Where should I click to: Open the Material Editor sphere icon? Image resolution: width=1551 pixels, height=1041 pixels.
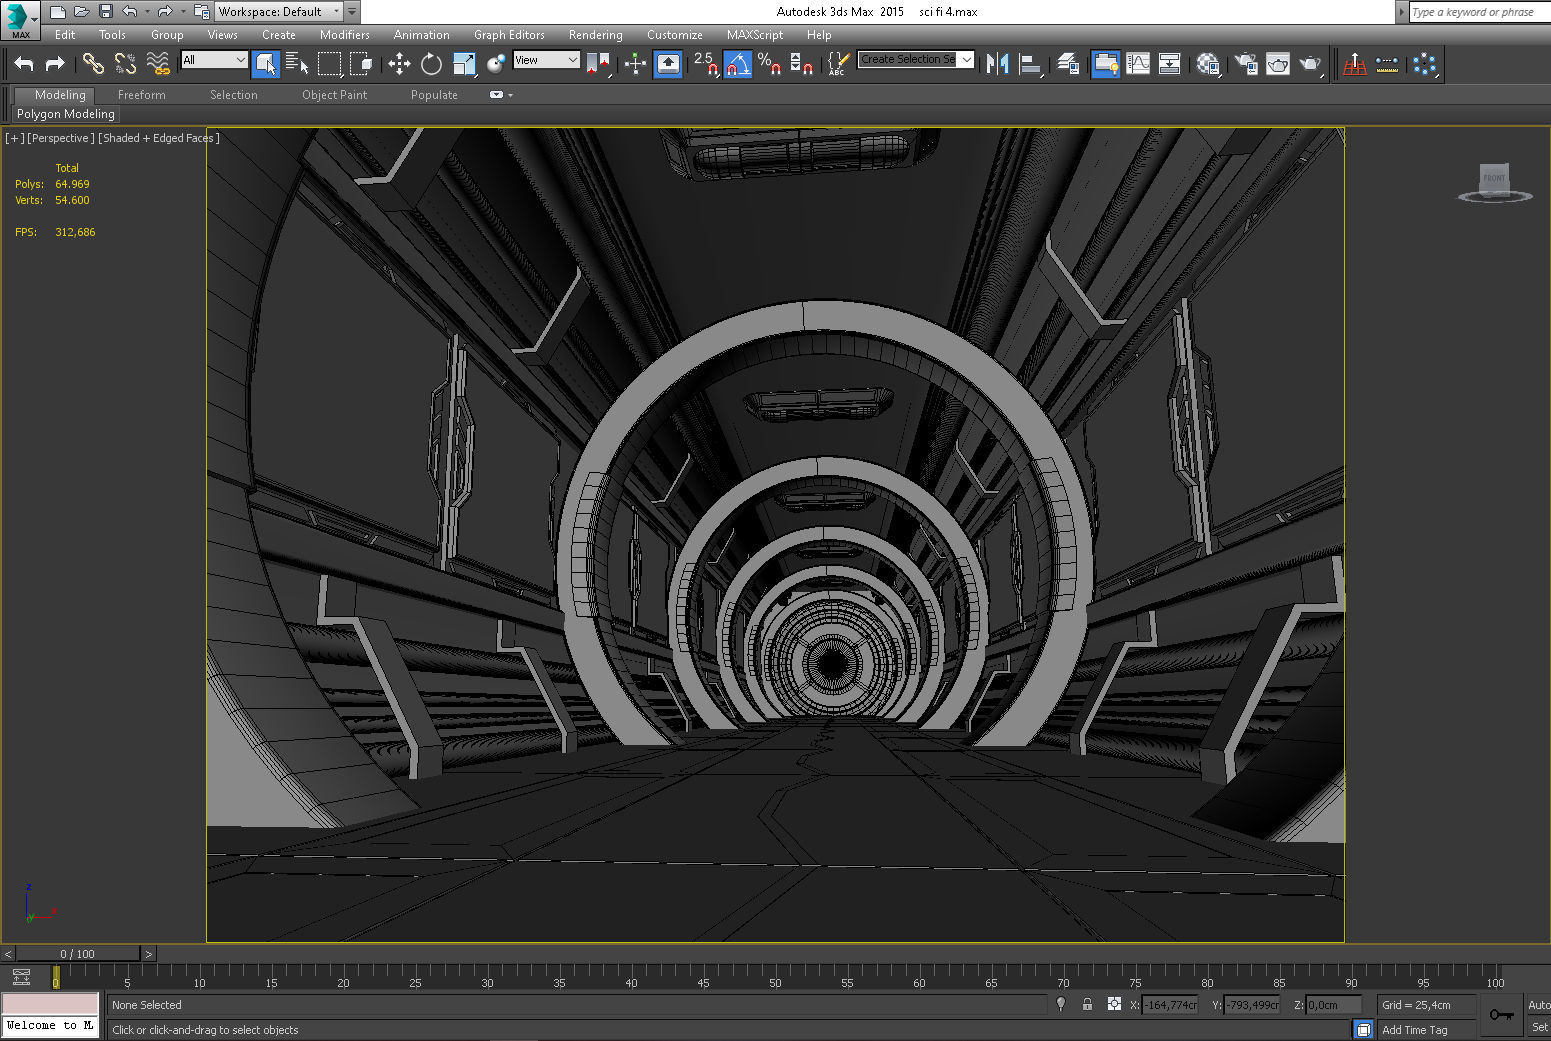(1208, 64)
